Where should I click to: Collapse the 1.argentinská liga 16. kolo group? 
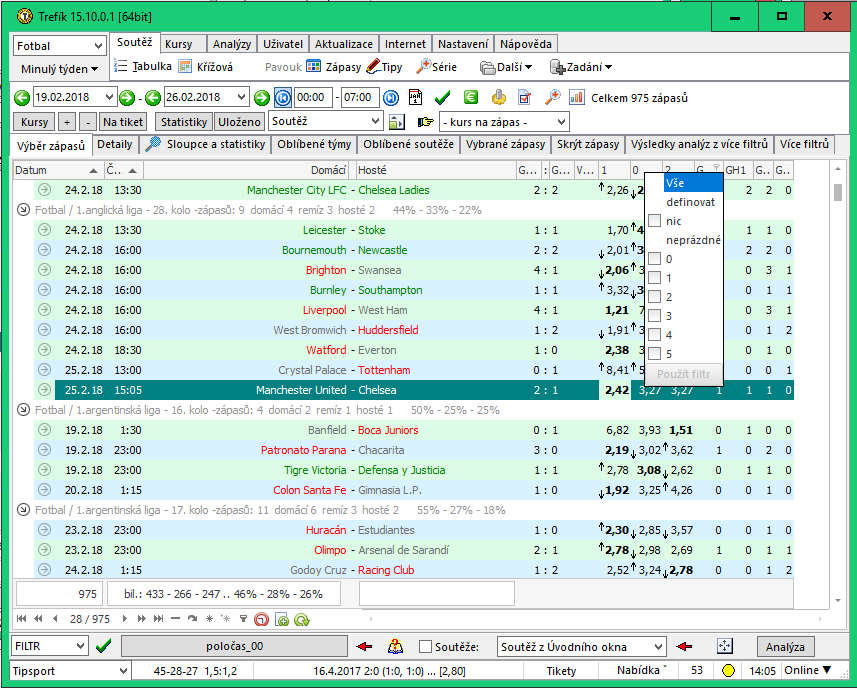pos(23,410)
